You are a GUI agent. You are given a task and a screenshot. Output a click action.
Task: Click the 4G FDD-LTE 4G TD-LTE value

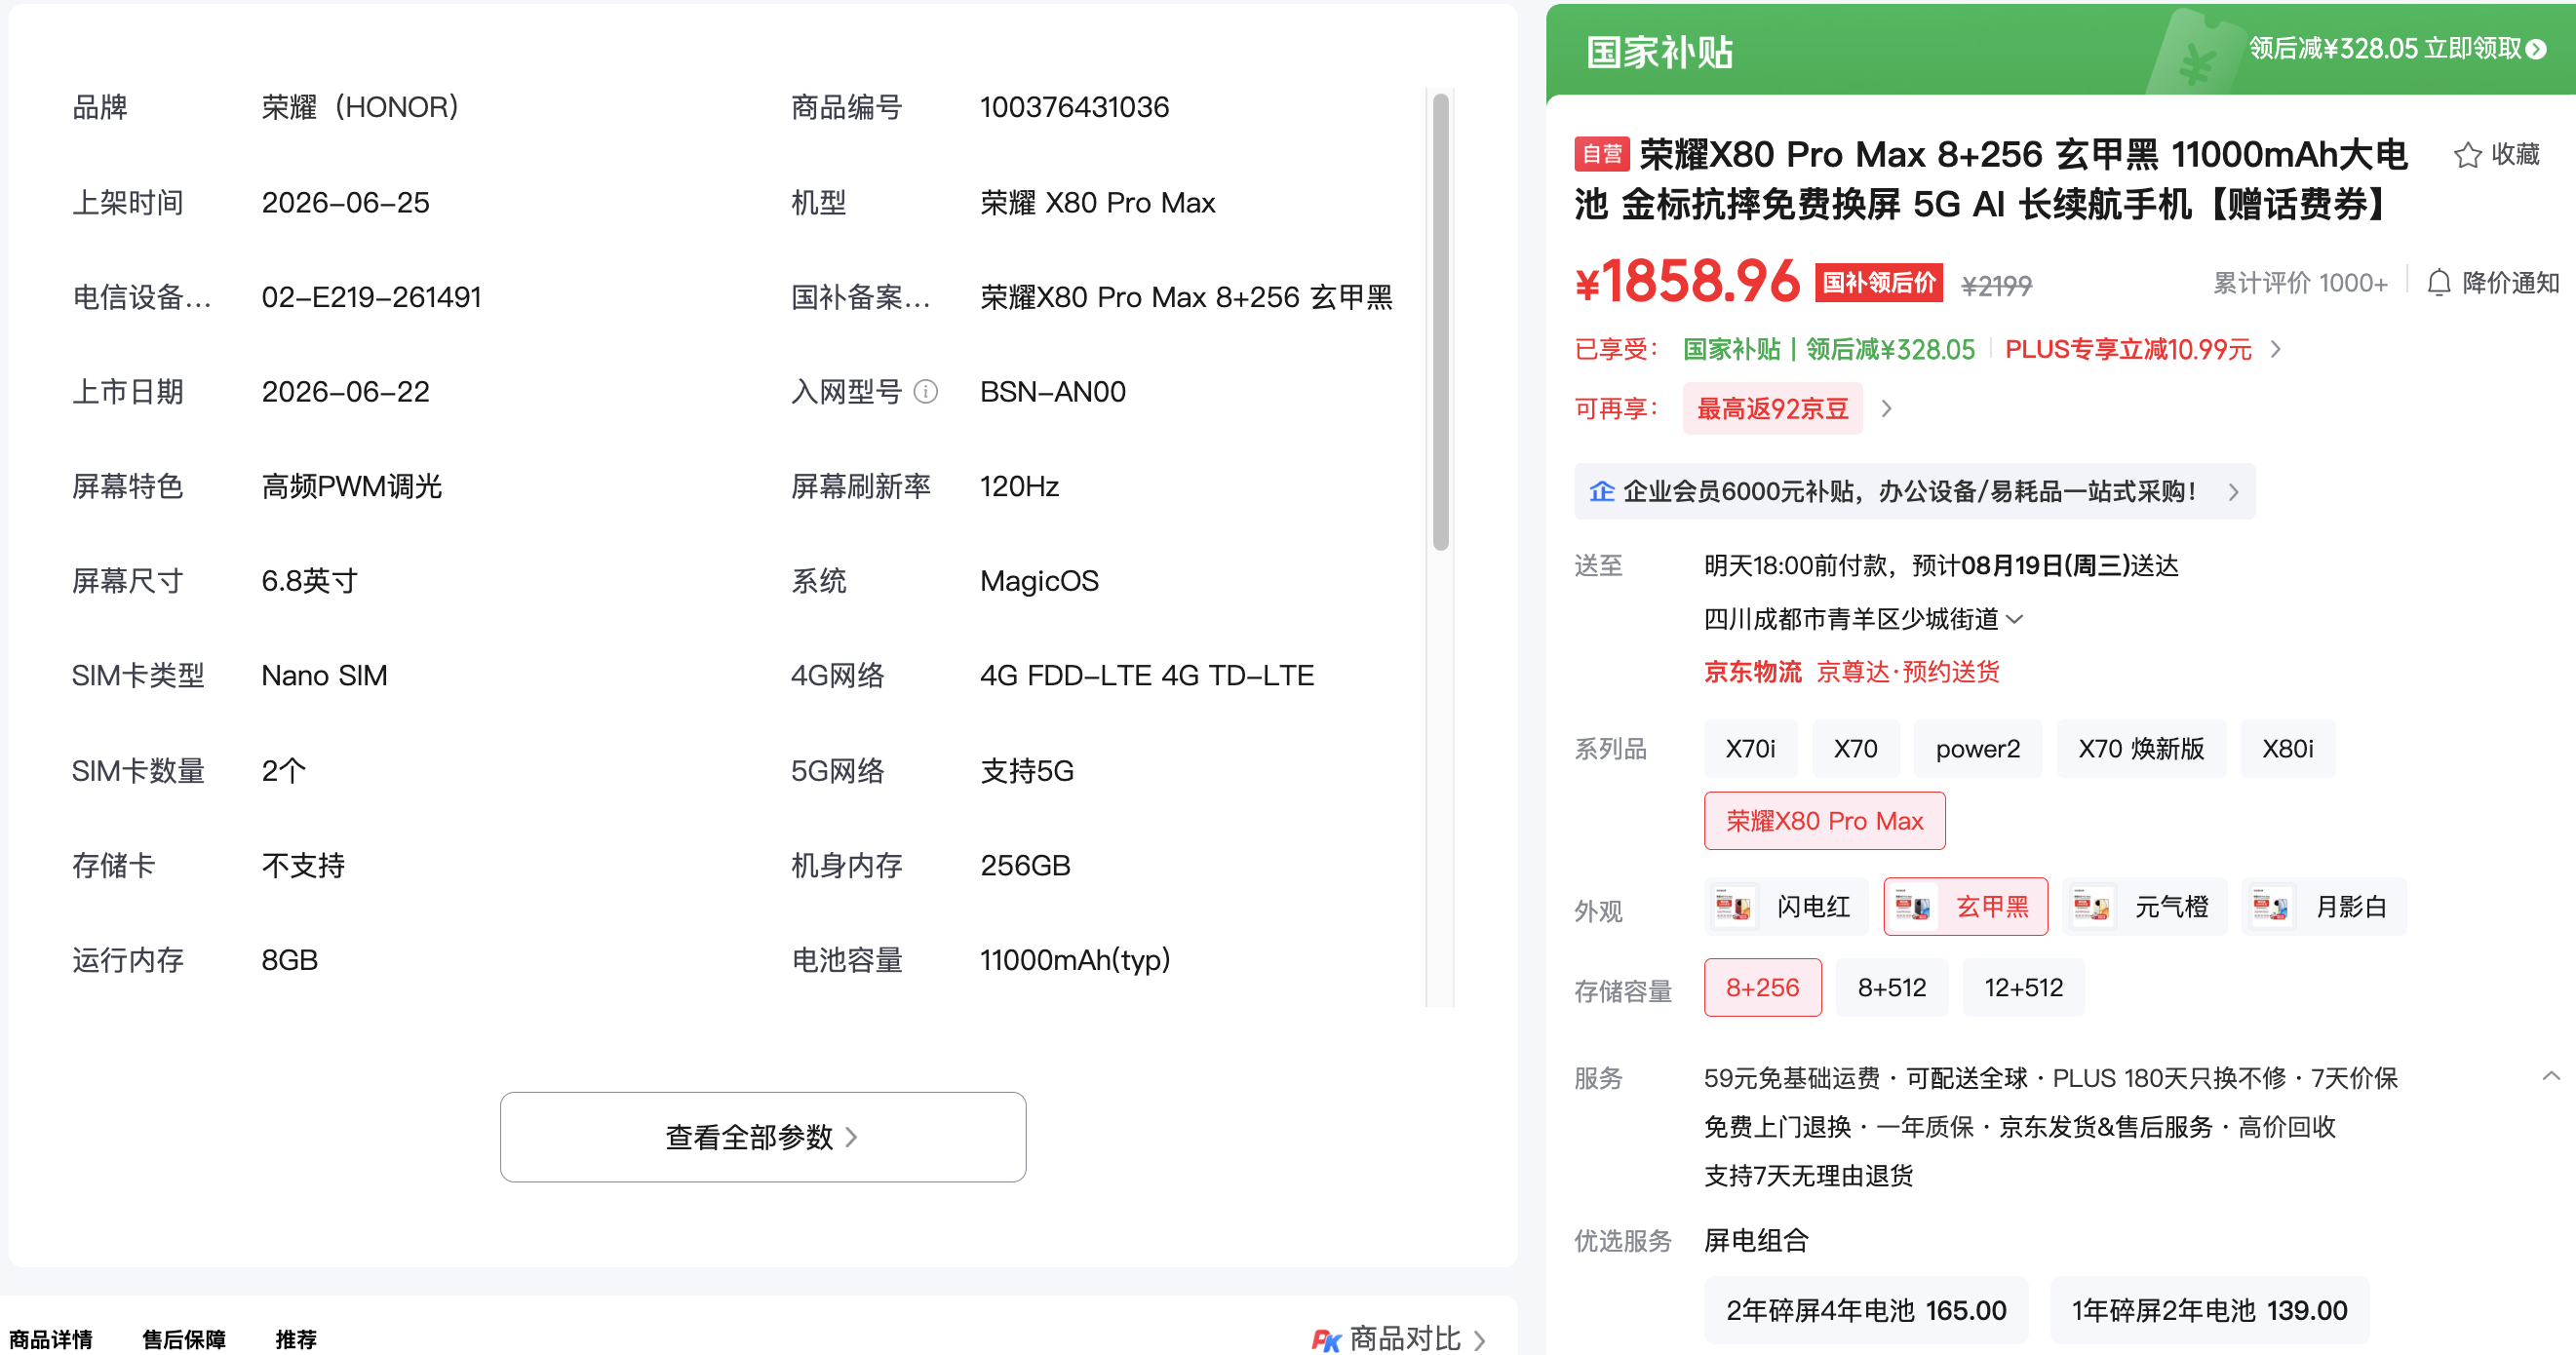pos(1147,676)
